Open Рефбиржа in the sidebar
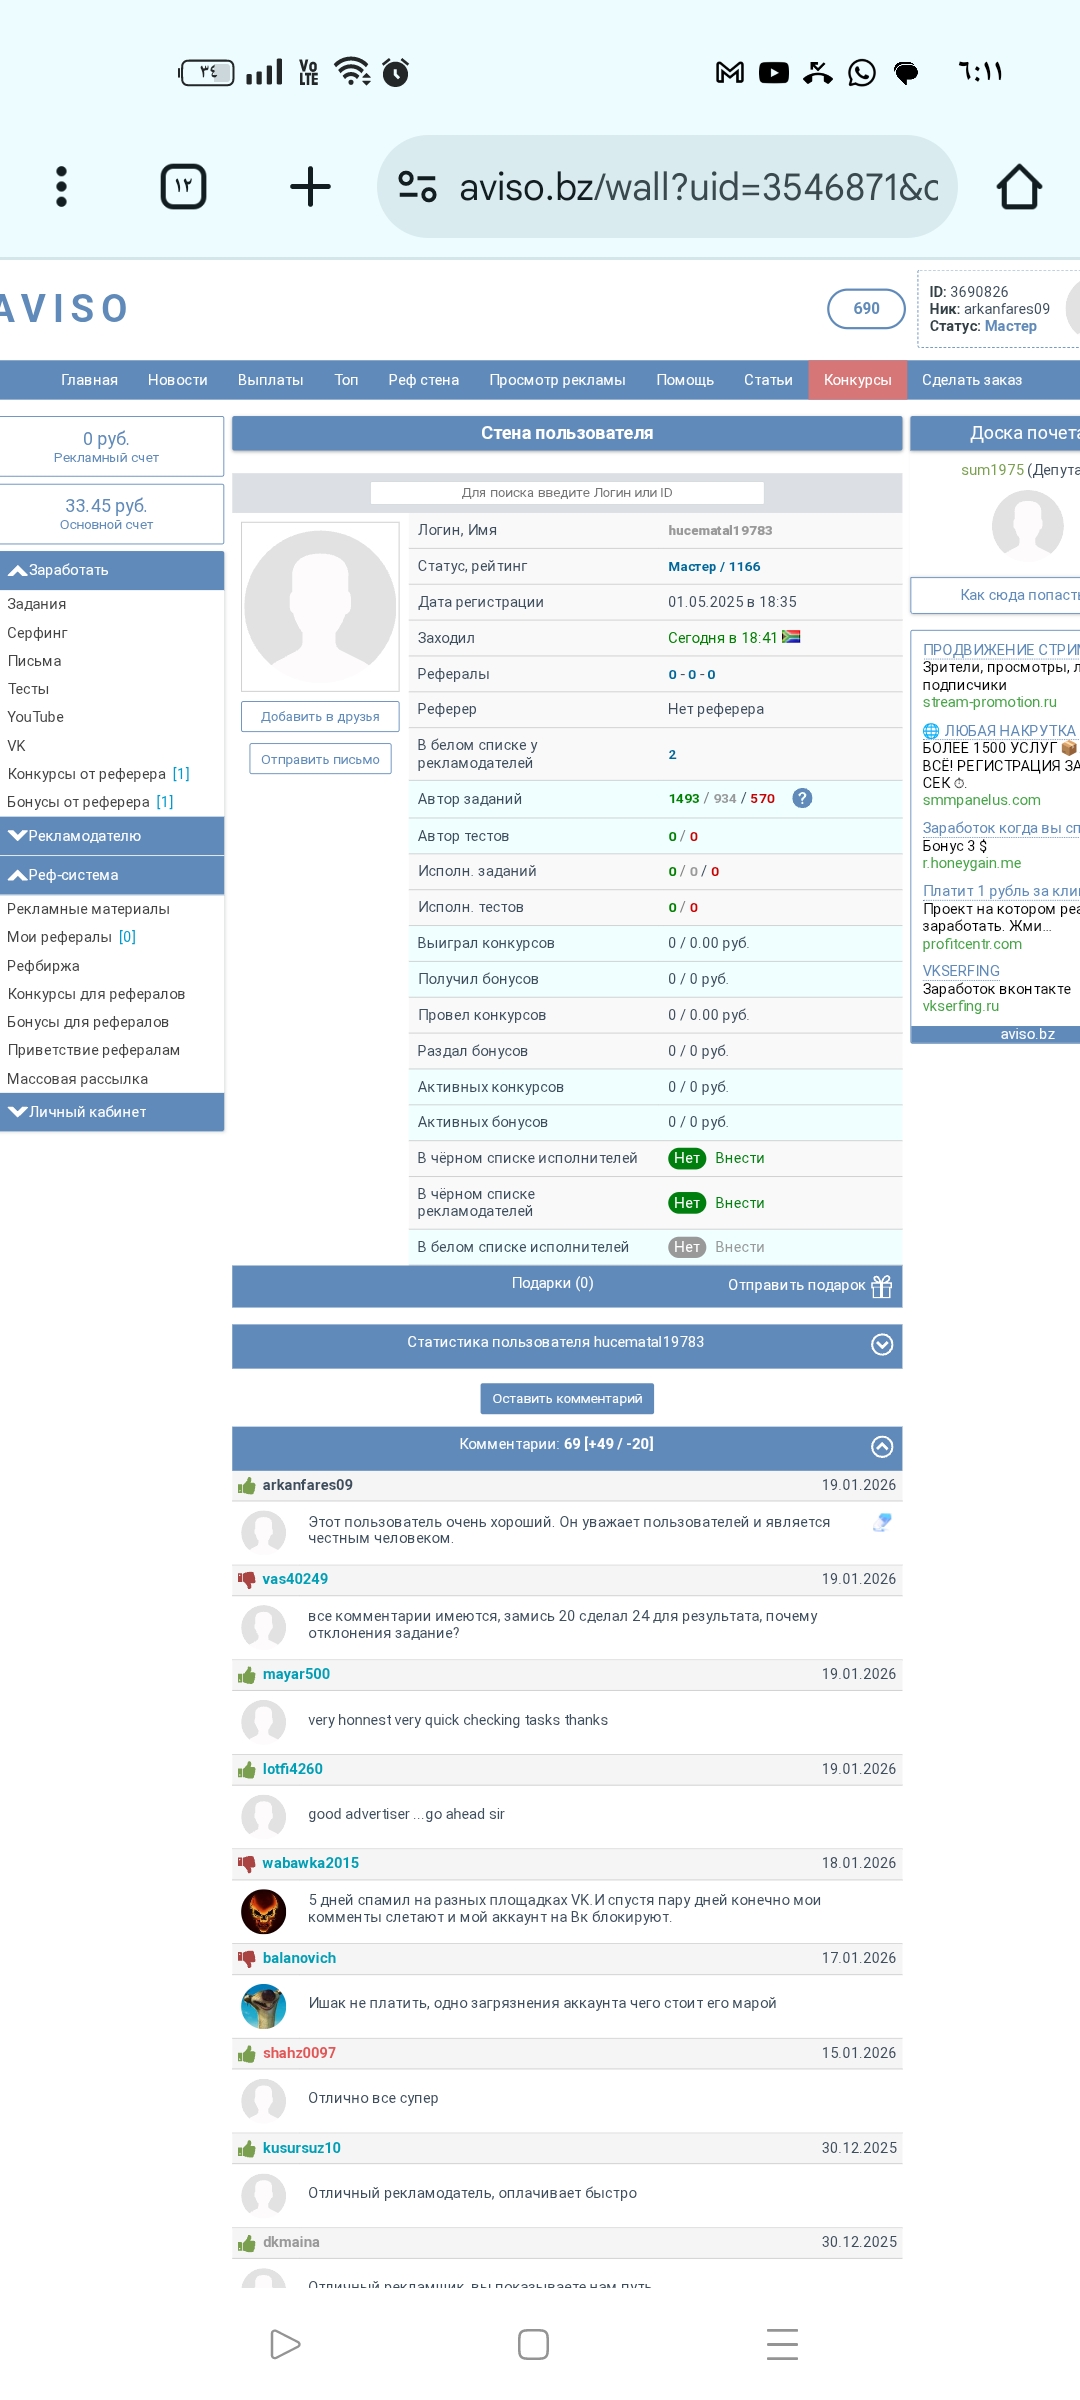 click(x=43, y=966)
